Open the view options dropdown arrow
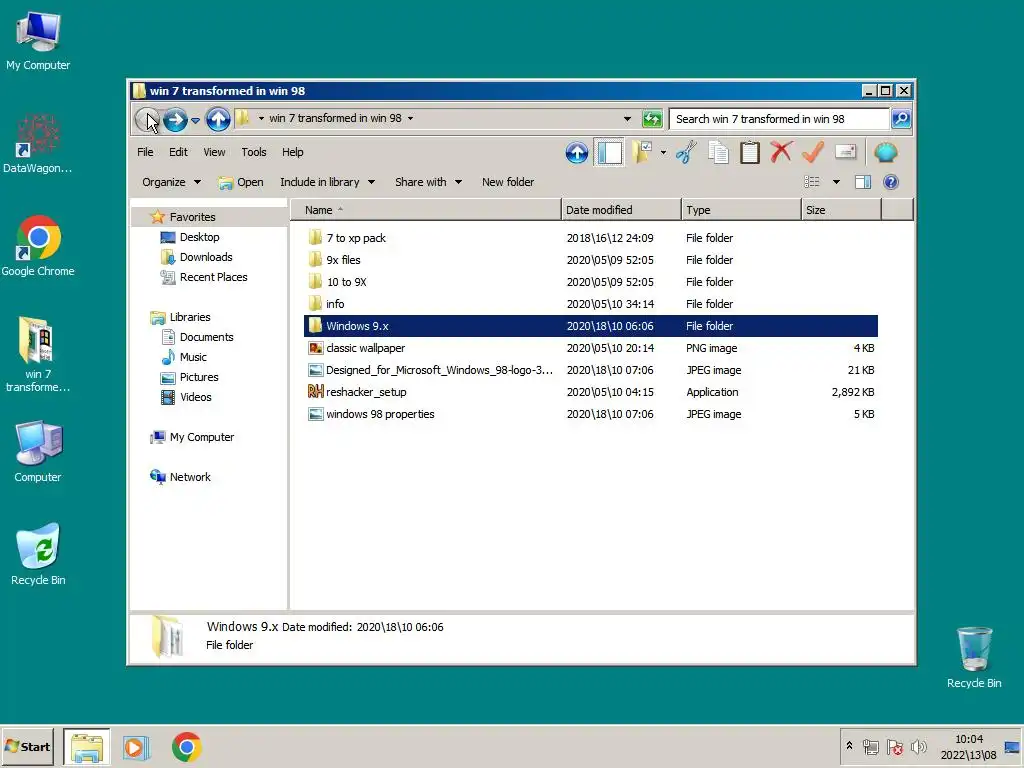 pyautogui.click(x=837, y=182)
